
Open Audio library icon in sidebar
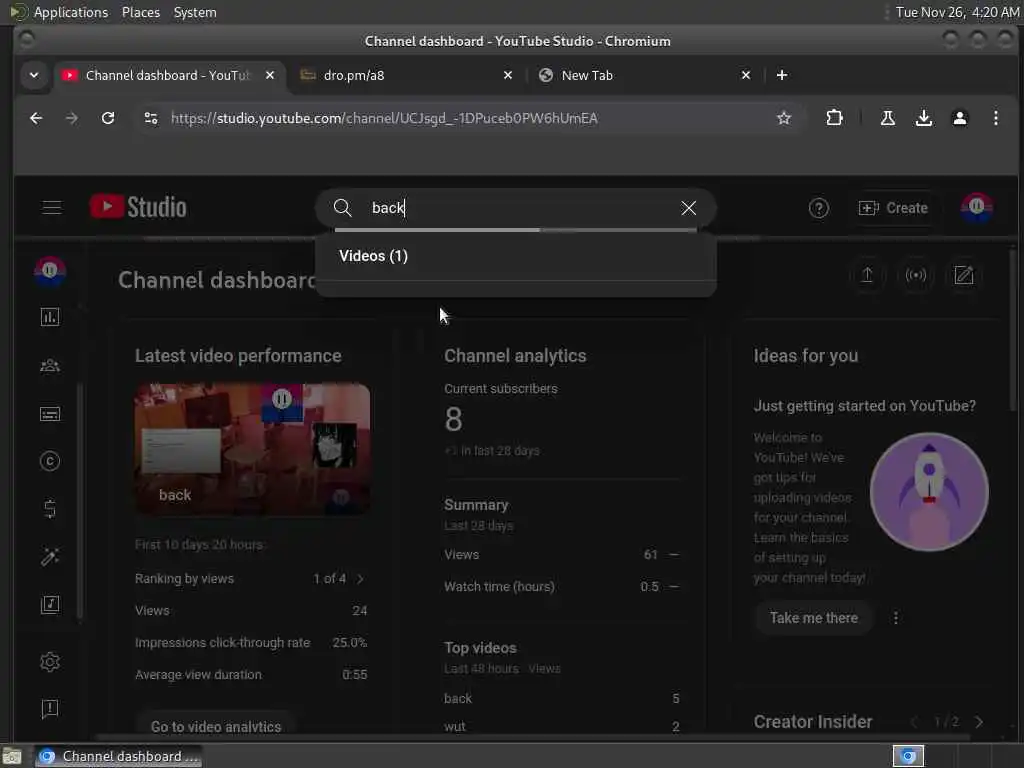point(50,605)
